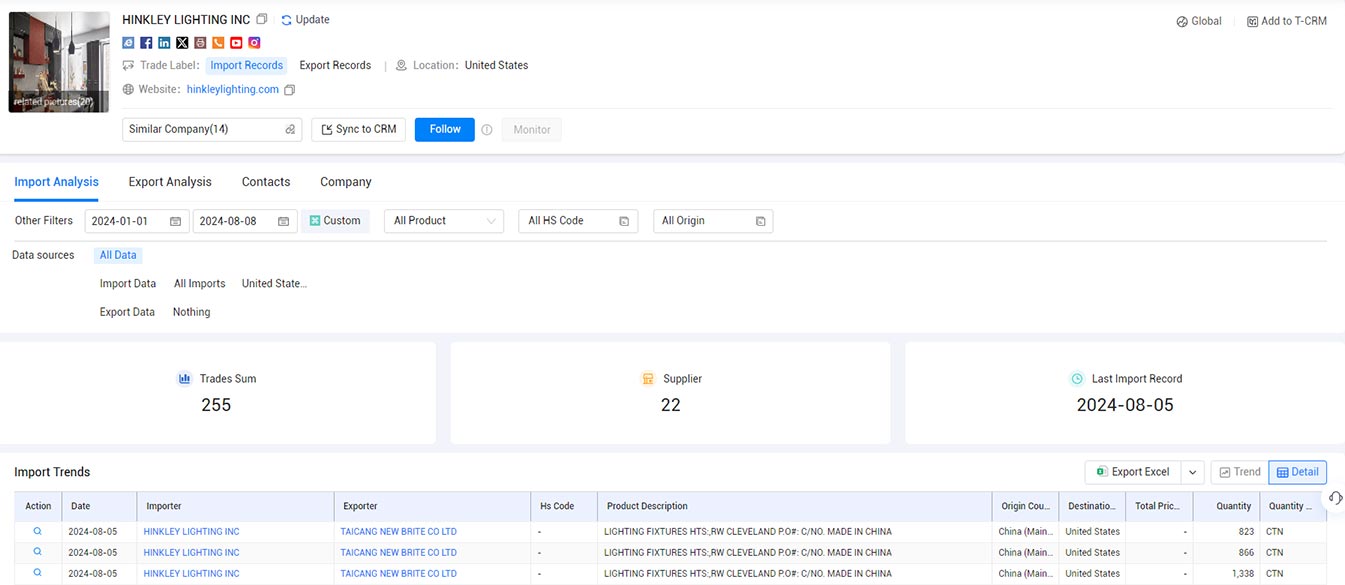Screen dimensions: 1345x585
Task: Select the Nothing export data option
Action: (191, 312)
